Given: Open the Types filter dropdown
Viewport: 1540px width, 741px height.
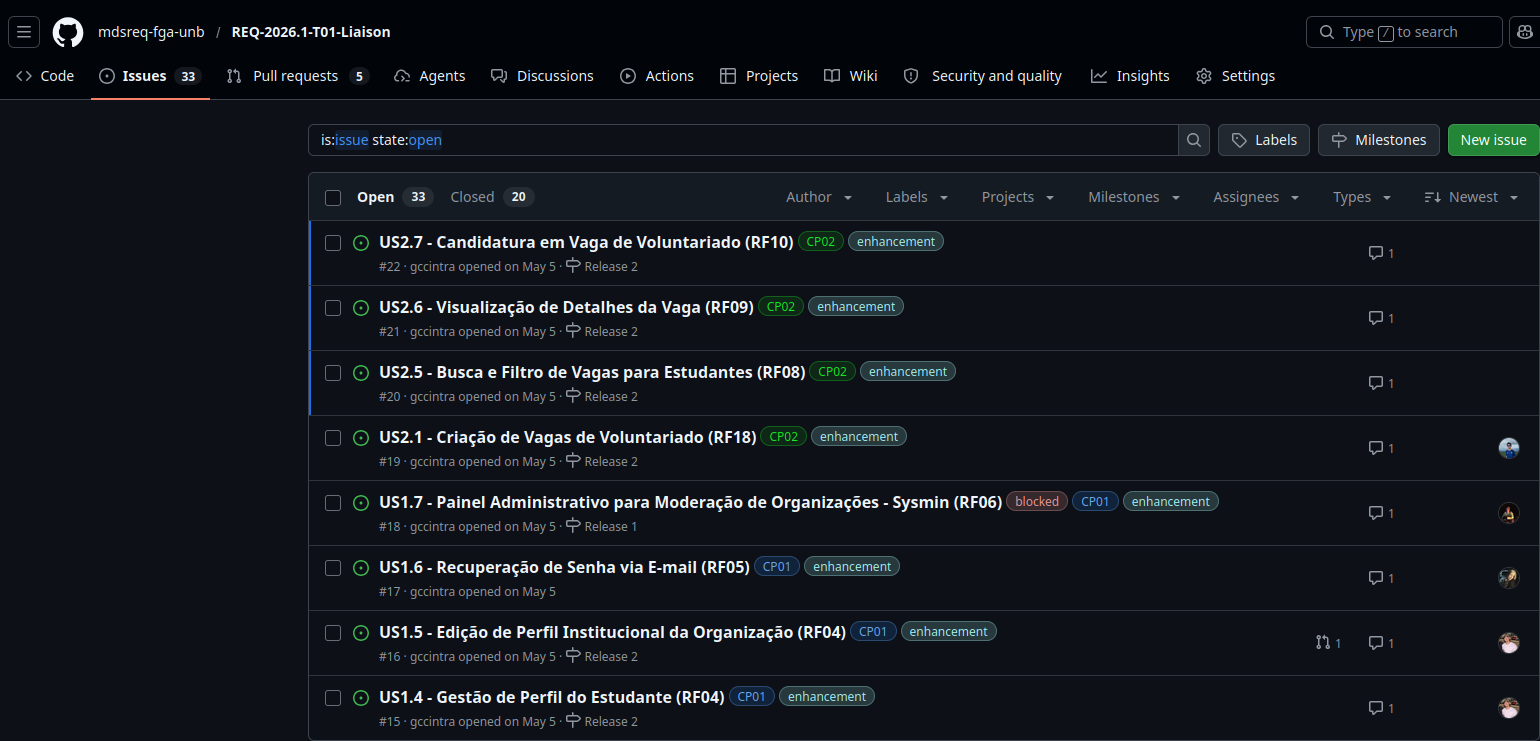Looking at the screenshot, I should click(x=1362, y=197).
